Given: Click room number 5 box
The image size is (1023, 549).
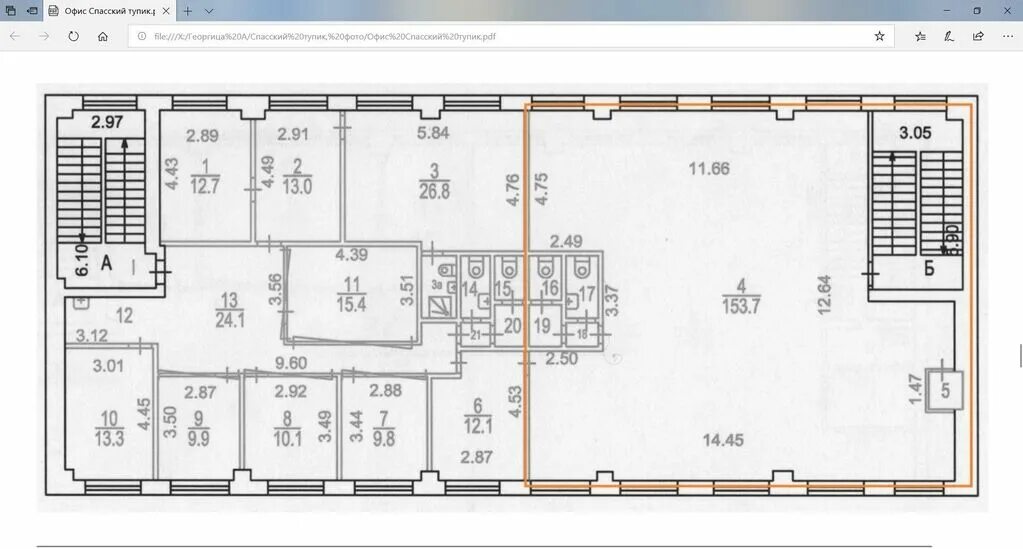Looking at the screenshot, I should point(945,391).
